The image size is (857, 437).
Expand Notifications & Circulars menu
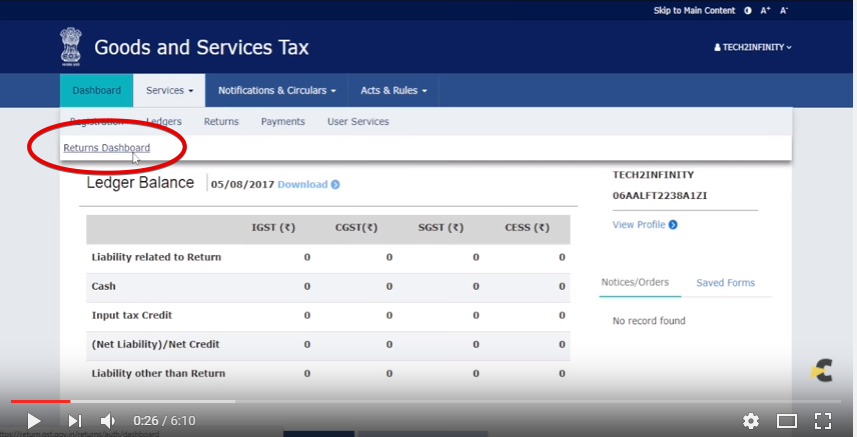tap(277, 90)
